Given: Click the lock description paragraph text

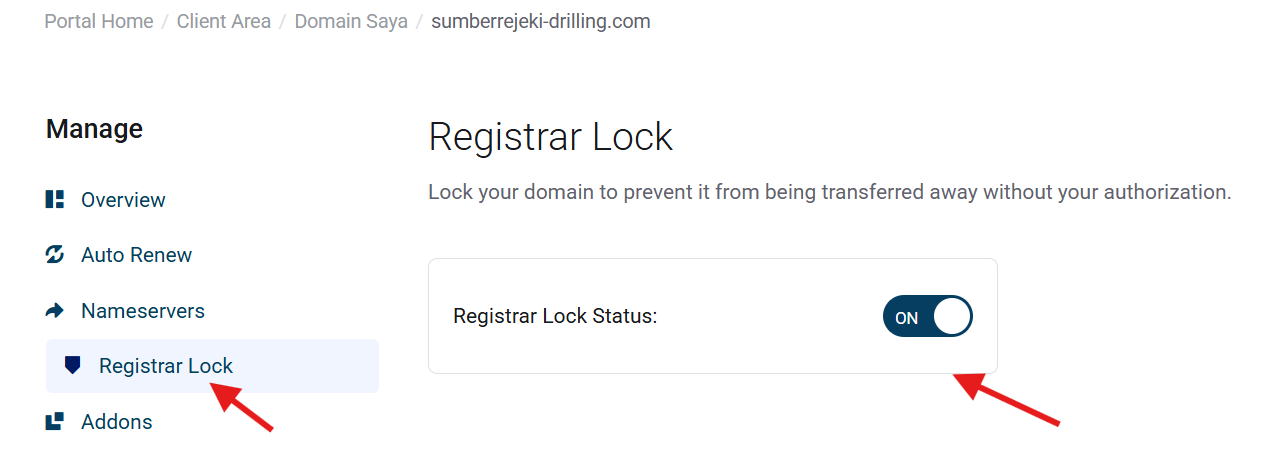Looking at the screenshot, I should pos(829,192).
